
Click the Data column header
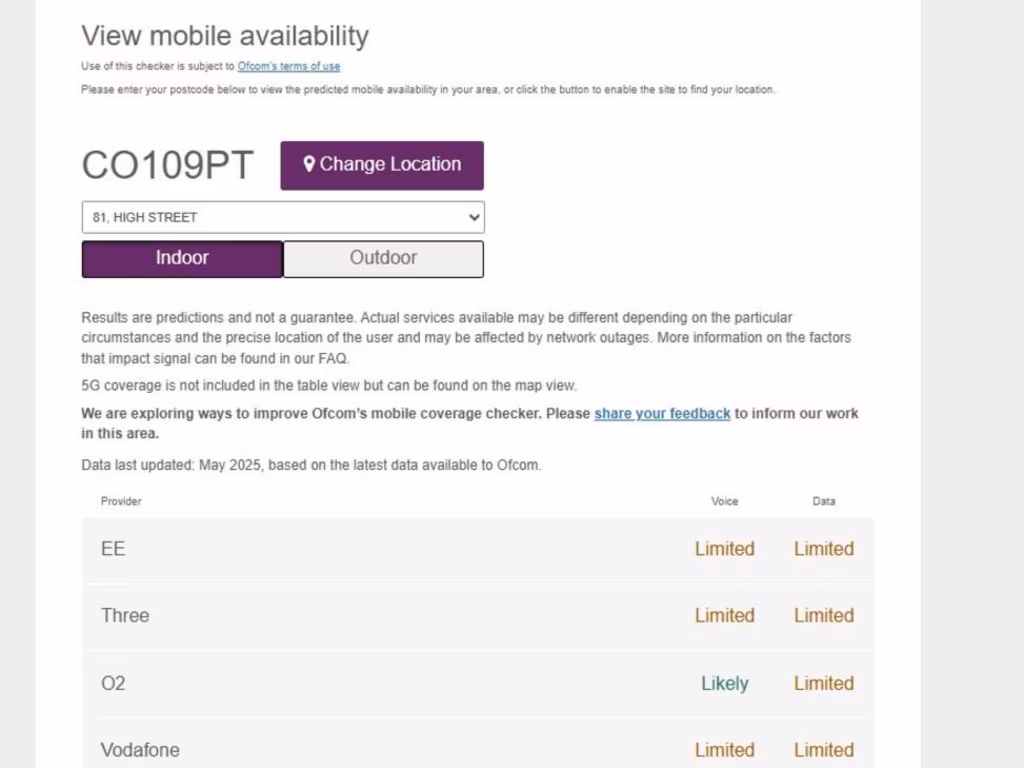(x=823, y=501)
